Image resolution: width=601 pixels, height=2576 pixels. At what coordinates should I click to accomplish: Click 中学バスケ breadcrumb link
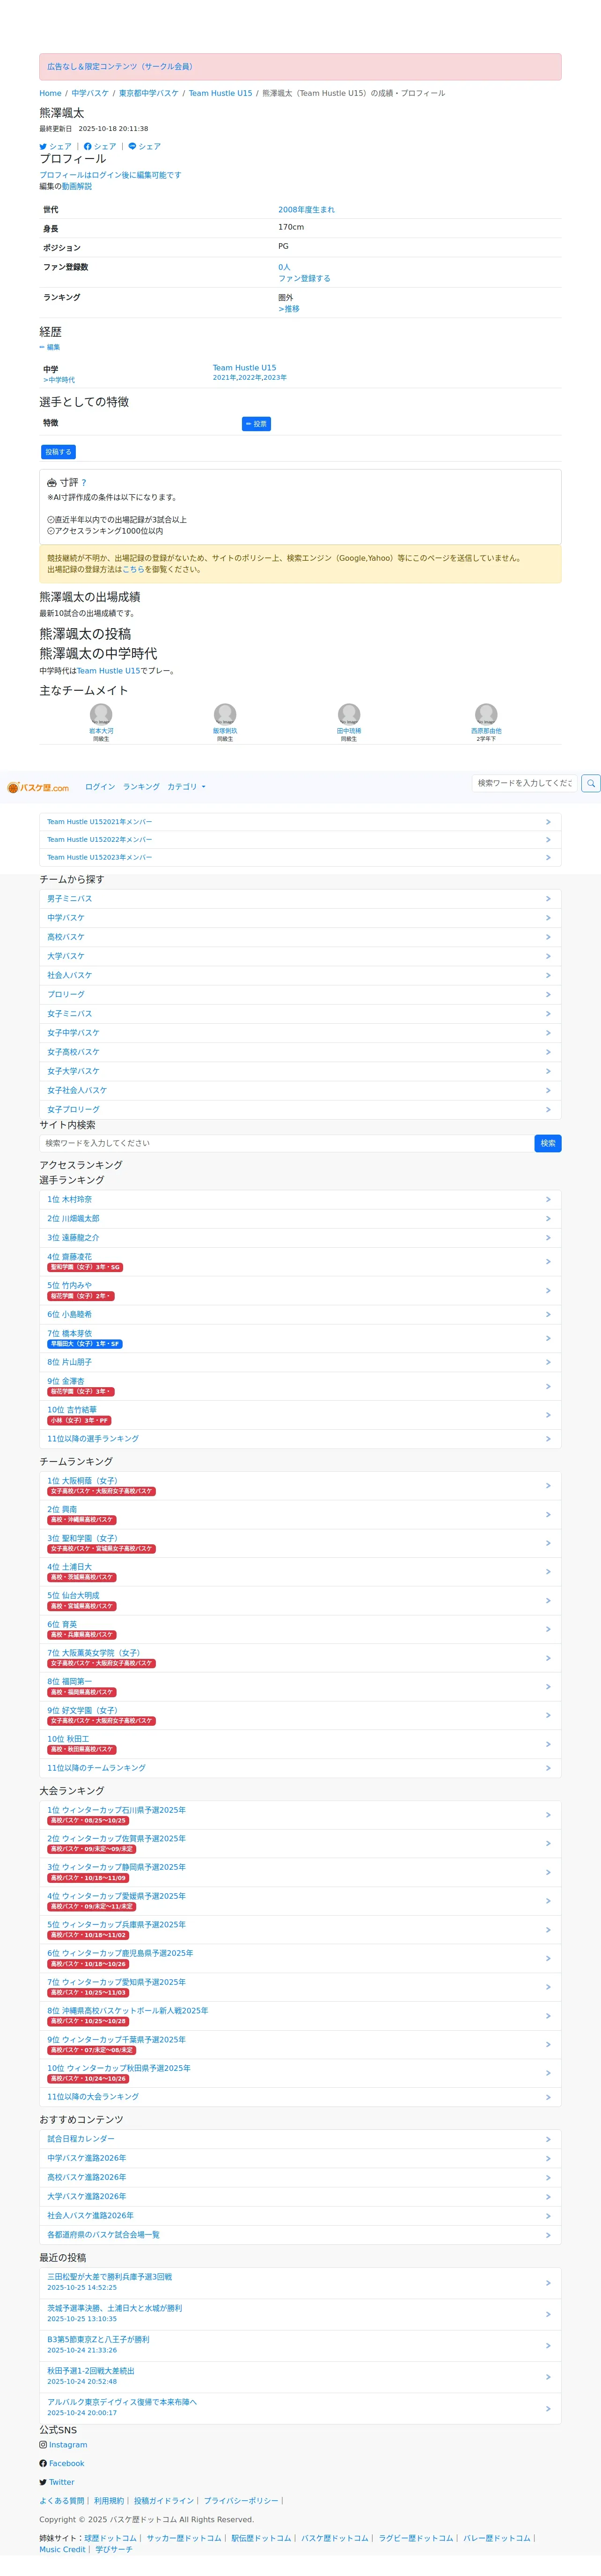(90, 93)
